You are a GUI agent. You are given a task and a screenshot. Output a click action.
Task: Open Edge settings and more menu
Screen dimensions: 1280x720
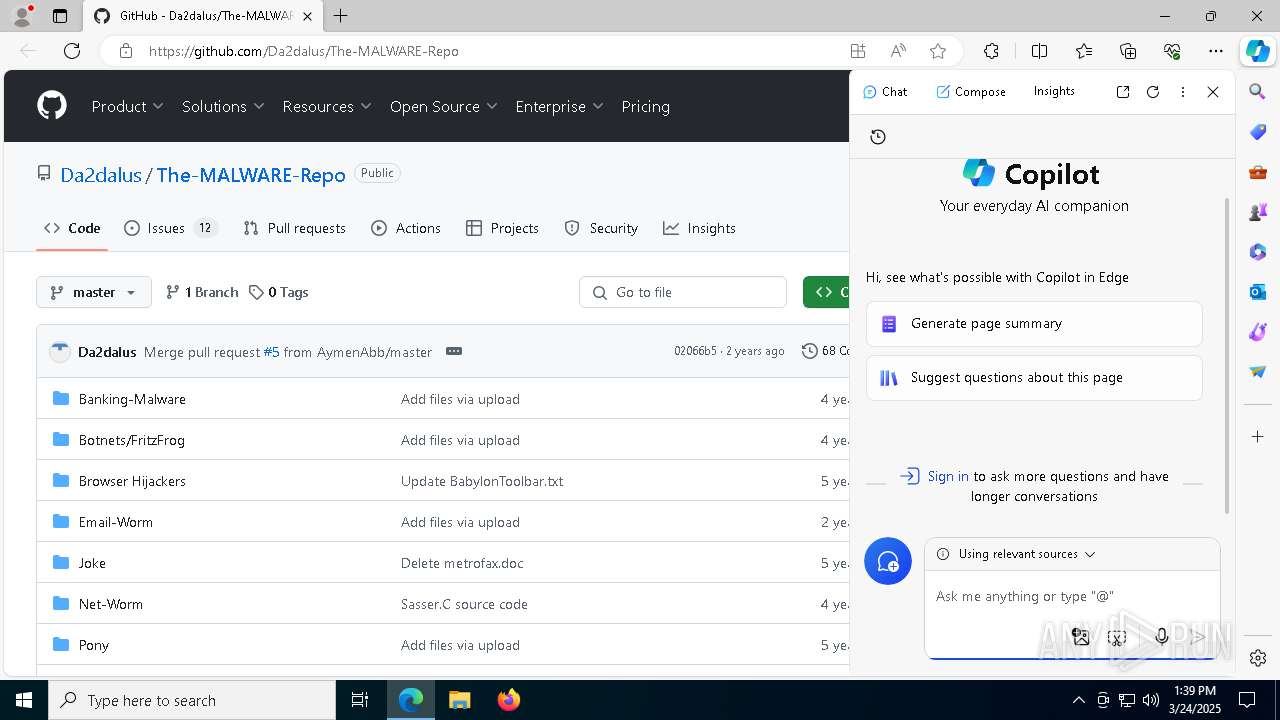(1216, 51)
